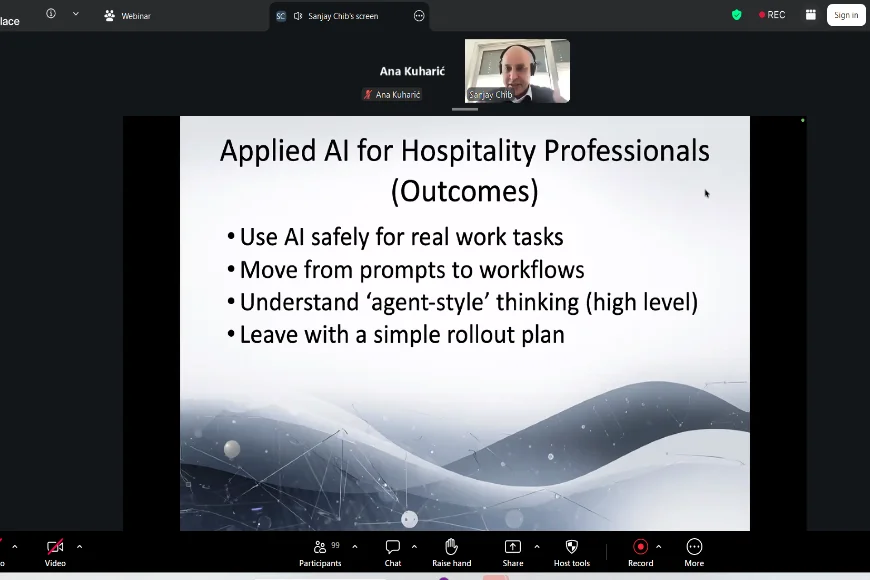
Task: Expand the Chat options arrow
Action: point(414,546)
